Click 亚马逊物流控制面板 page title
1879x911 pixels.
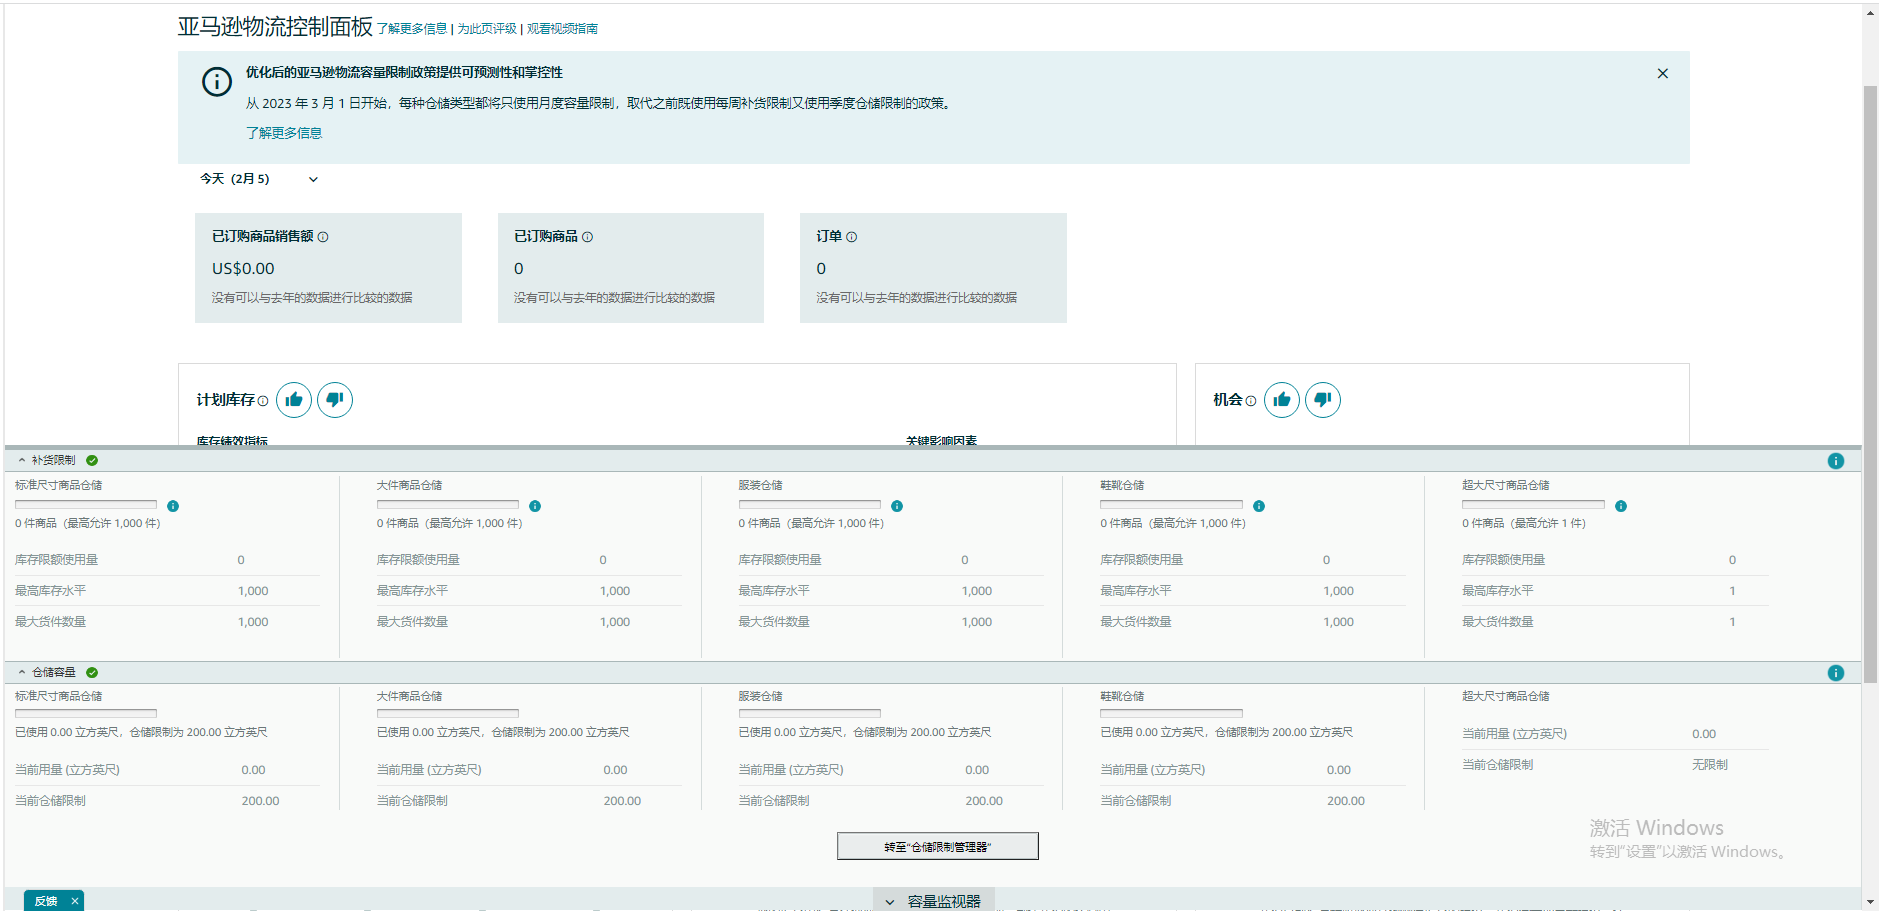click(x=275, y=27)
